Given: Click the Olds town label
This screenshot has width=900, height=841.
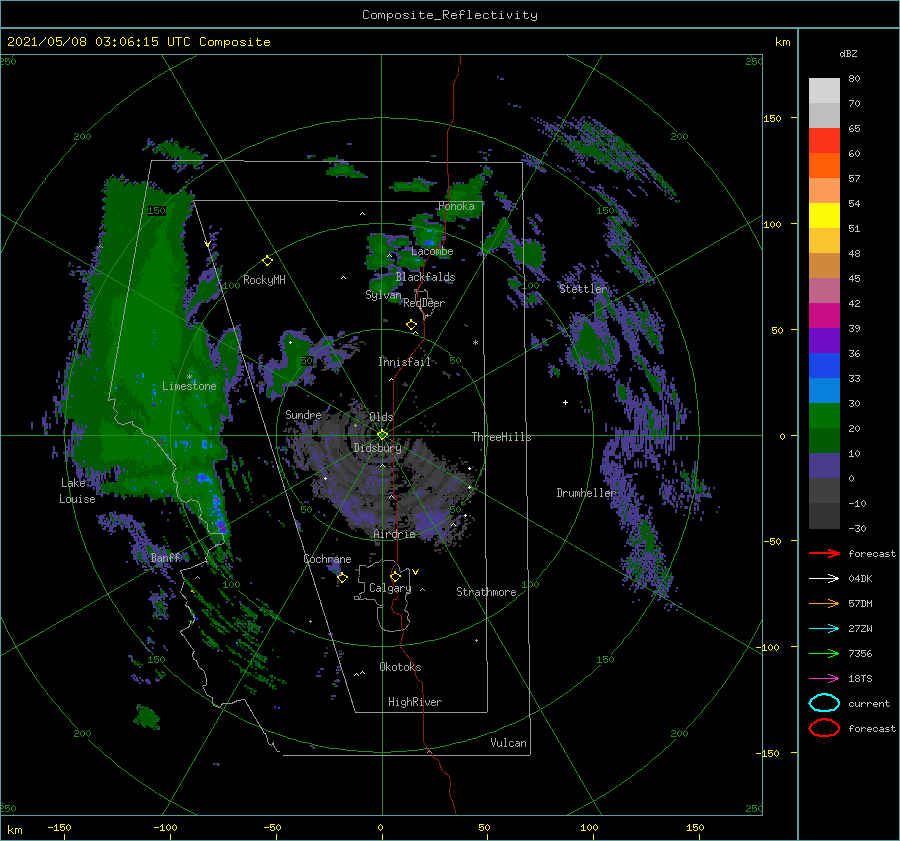Looking at the screenshot, I should 381,417.
